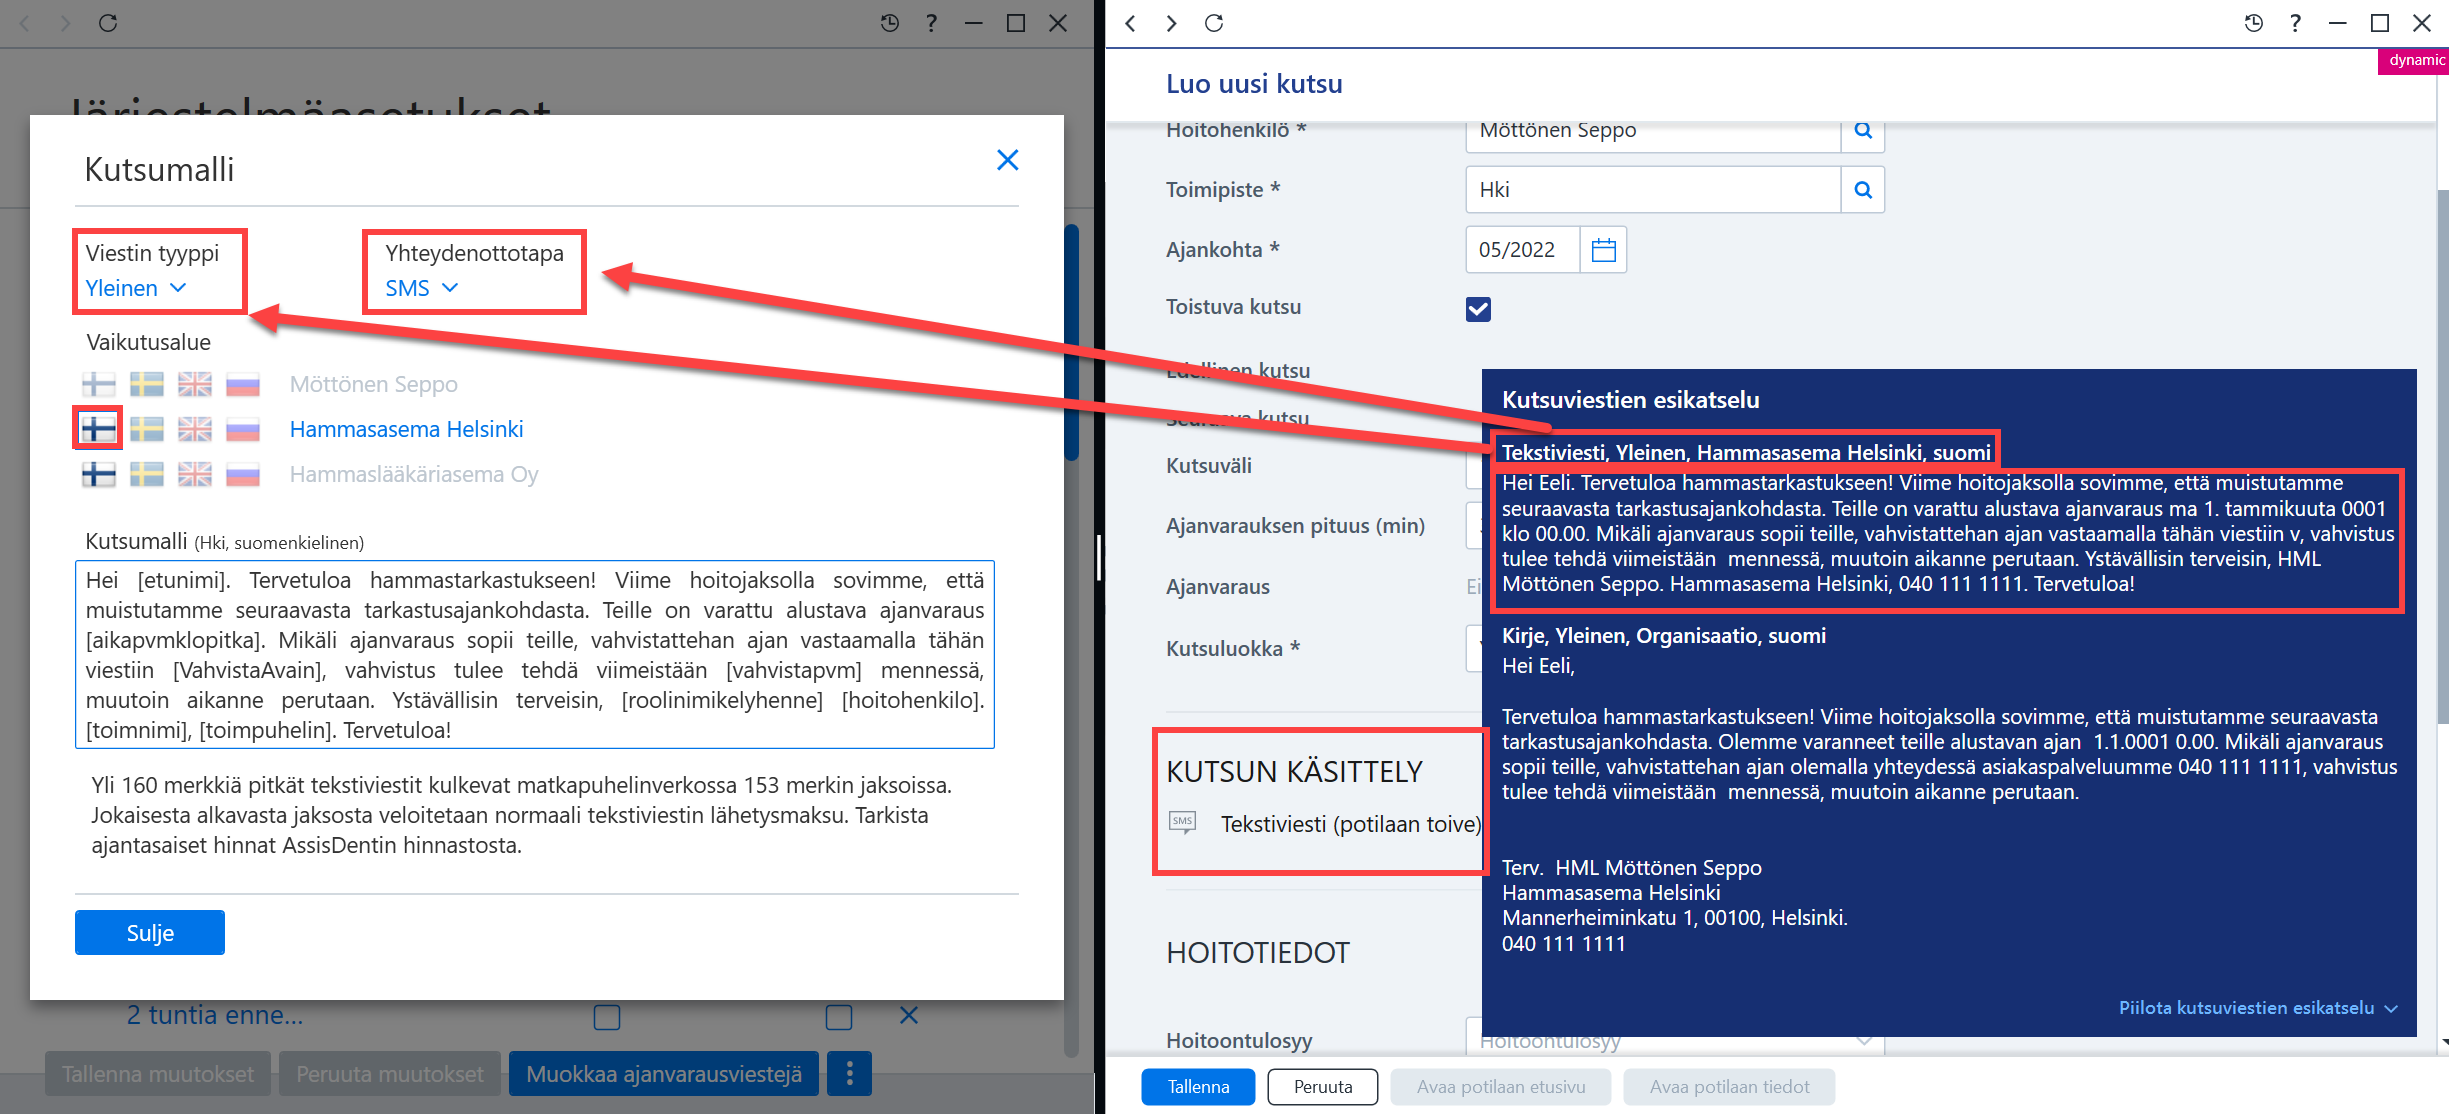Open the Yhteydenottotapa SMS dropdown
This screenshot has width=2449, height=1114.
pos(422,288)
